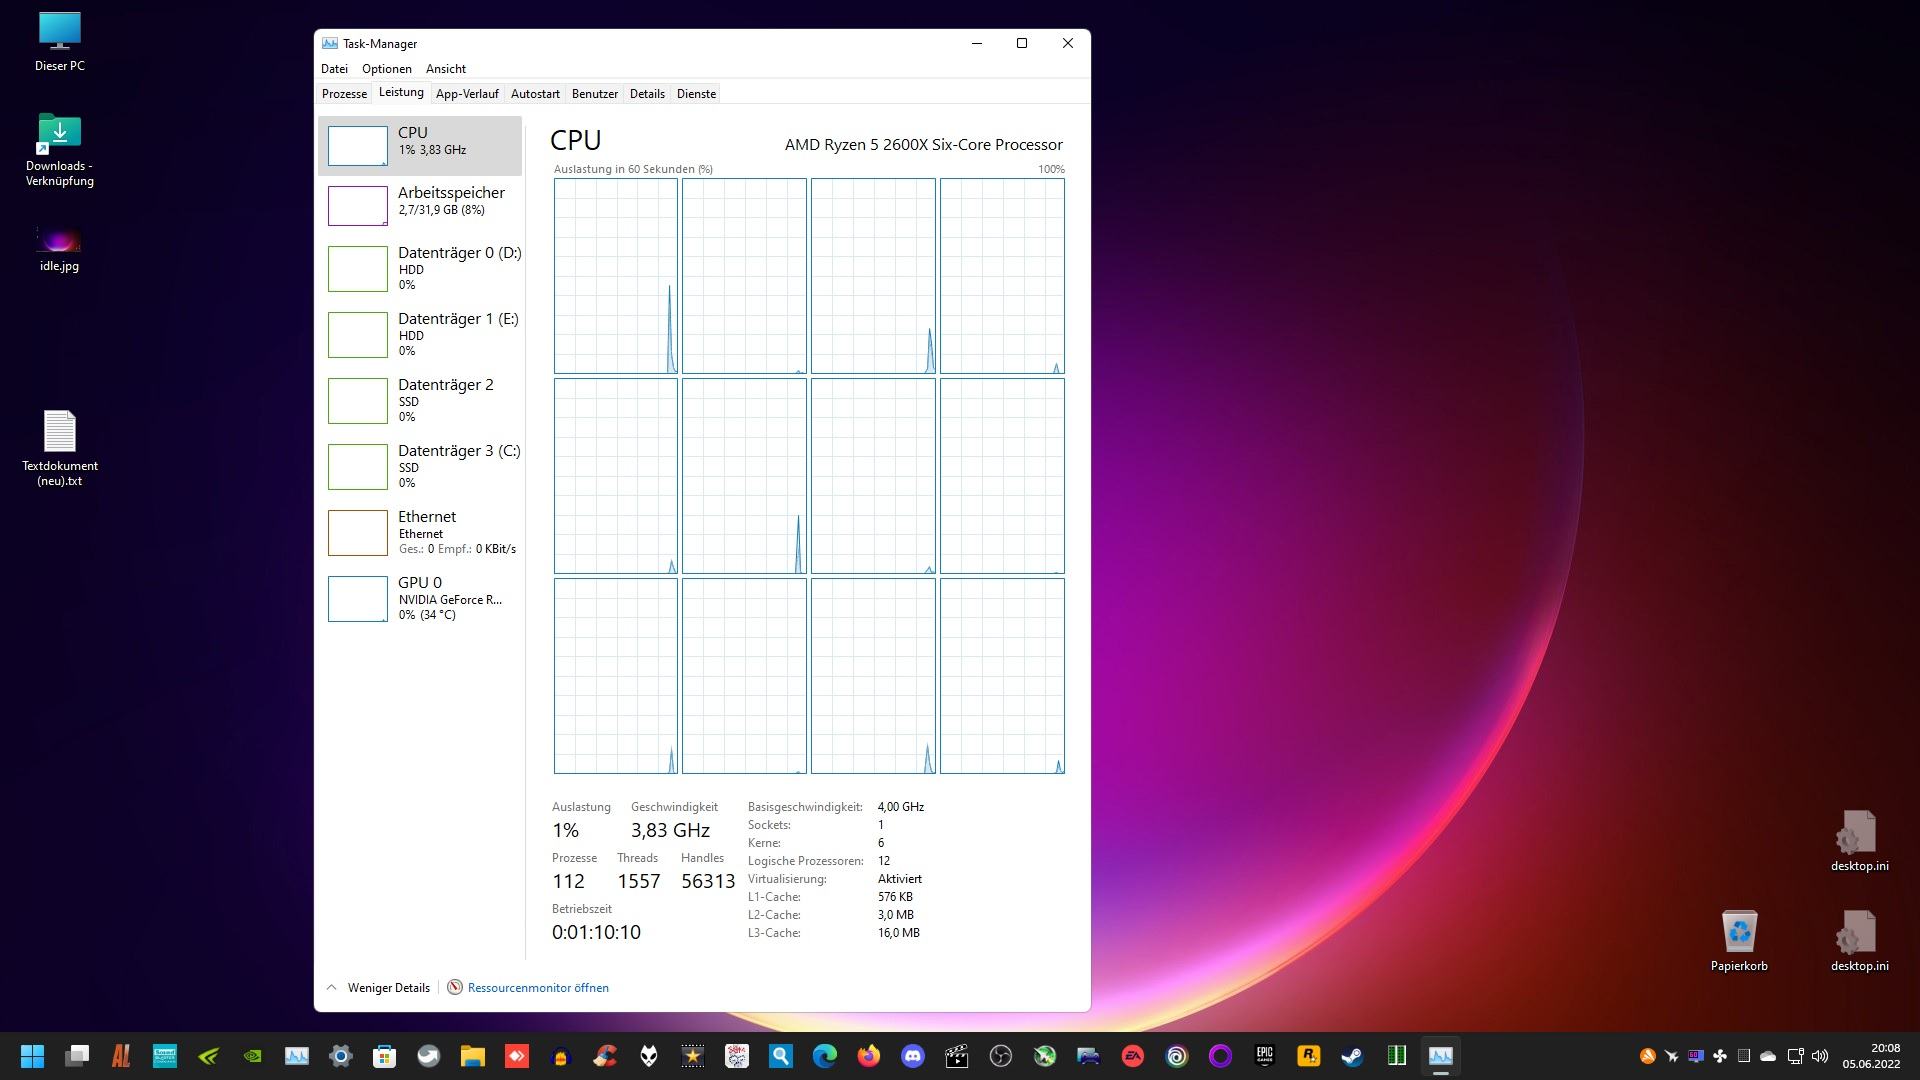Image resolution: width=1920 pixels, height=1080 pixels.
Task: Switch to the Prozesse tab
Action: point(344,94)
